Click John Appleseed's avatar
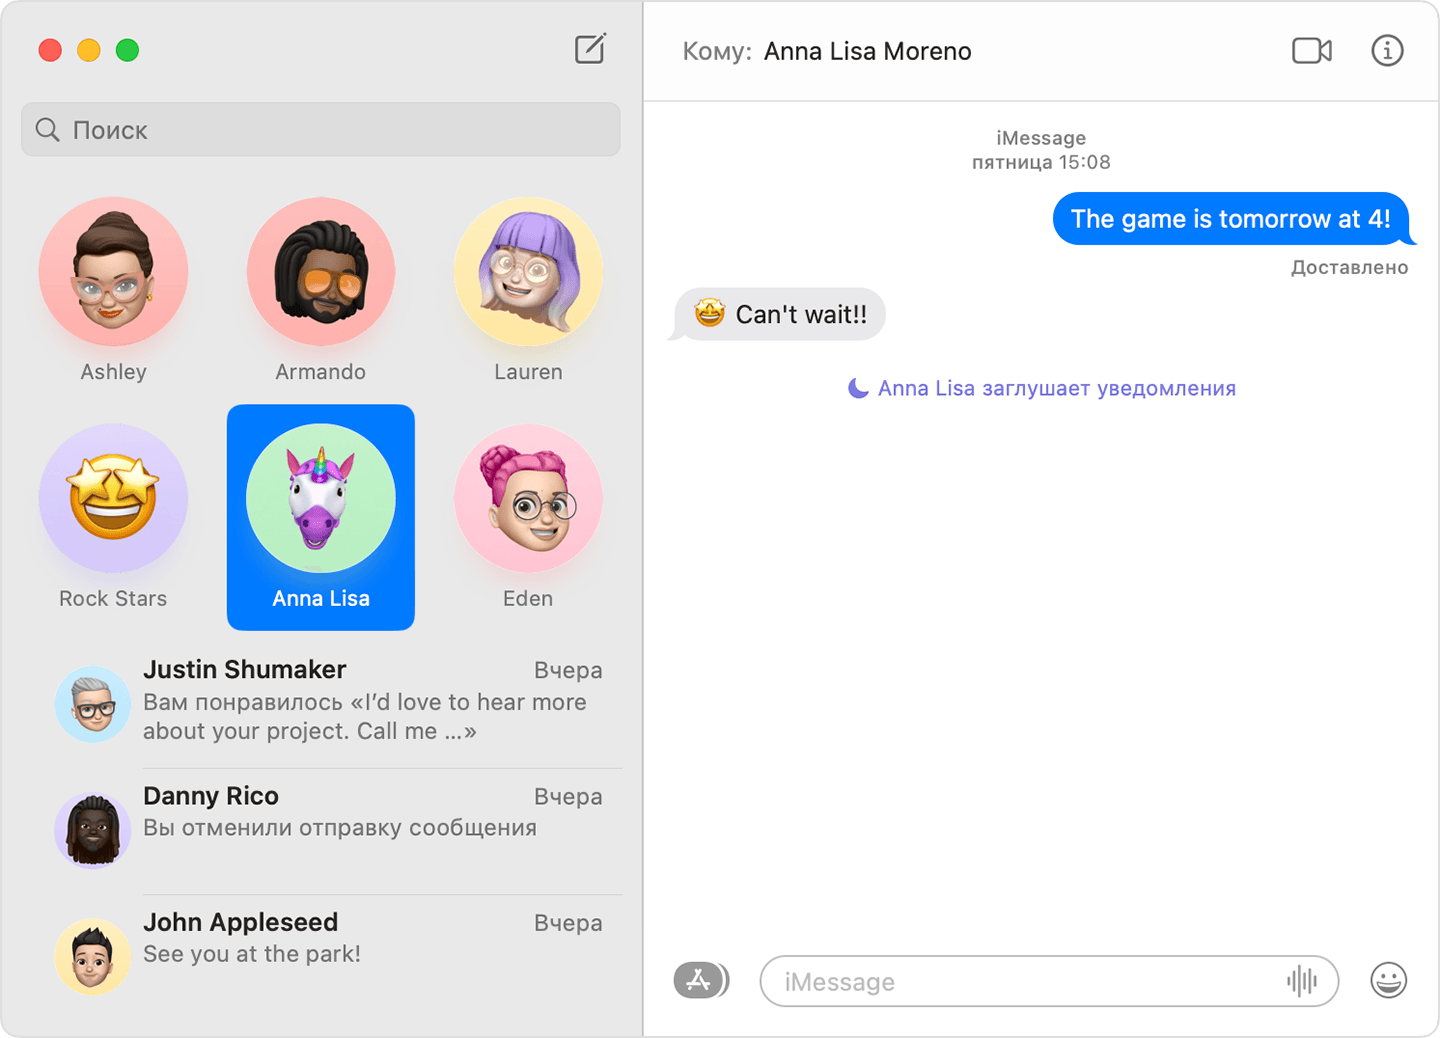This screenshot has height=1038, width=1440. coord(92,956)
